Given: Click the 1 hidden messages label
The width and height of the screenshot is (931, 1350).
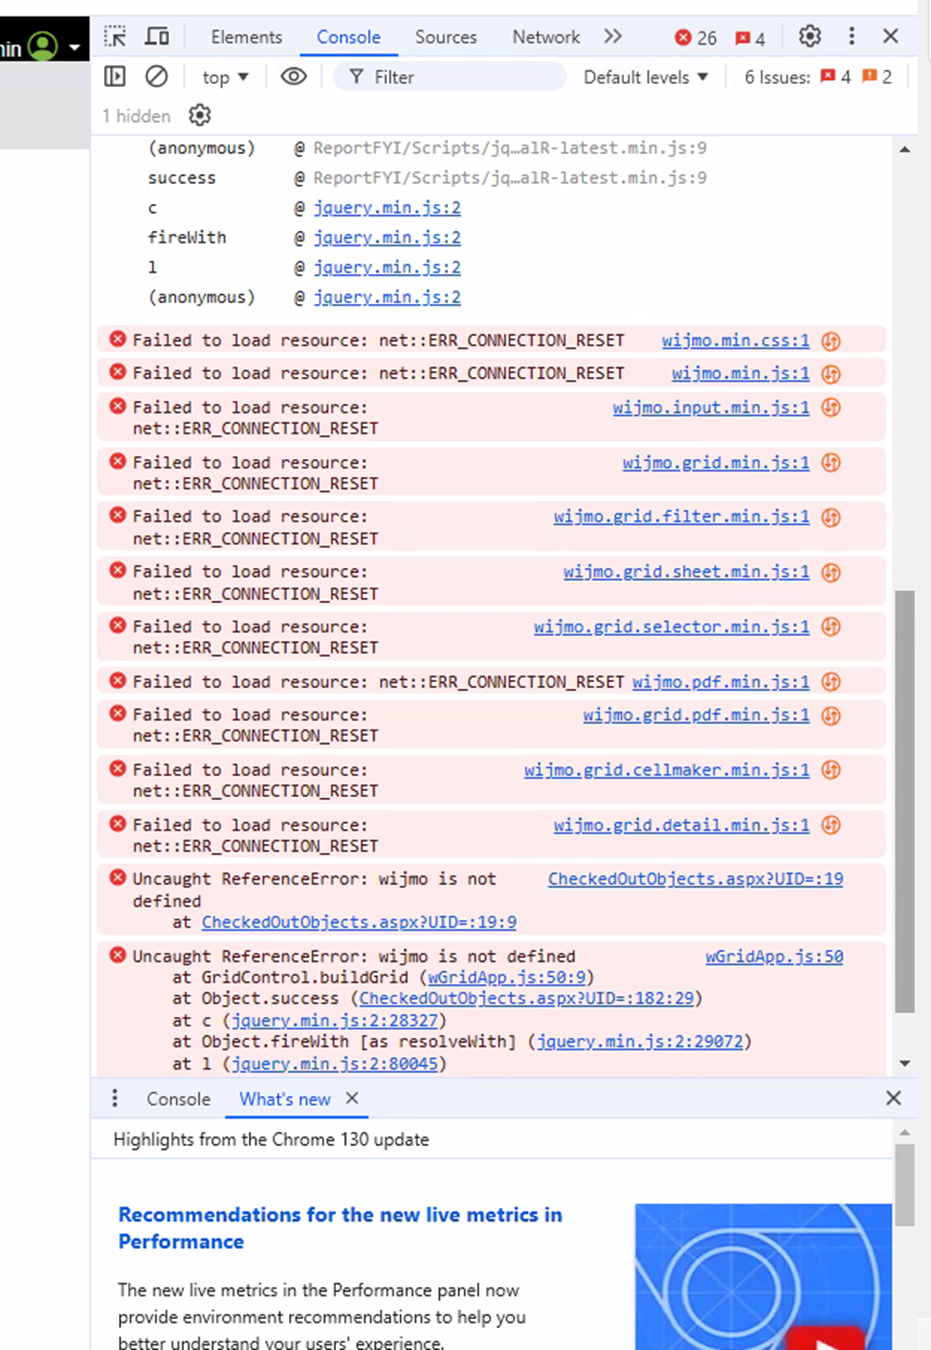Looking at the screenshot, I should tap(136, 116).
